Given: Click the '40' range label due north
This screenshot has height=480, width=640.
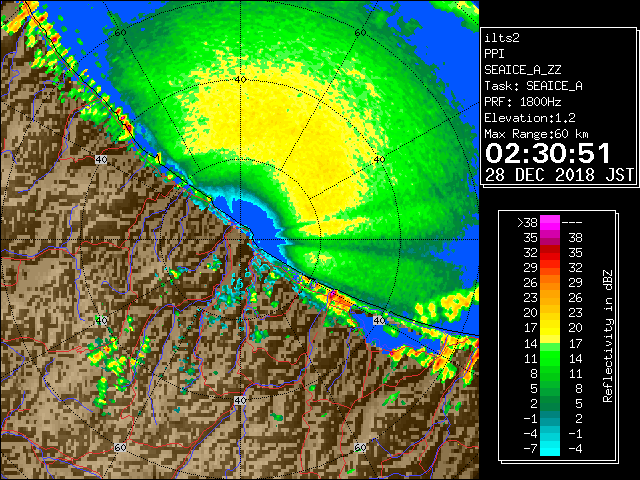Looking at the screenshot, I should 240,80.
